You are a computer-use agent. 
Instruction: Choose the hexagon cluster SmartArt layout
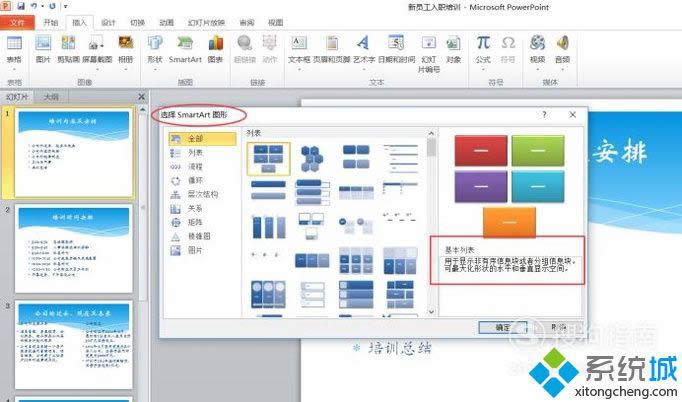tap(312, 159)
